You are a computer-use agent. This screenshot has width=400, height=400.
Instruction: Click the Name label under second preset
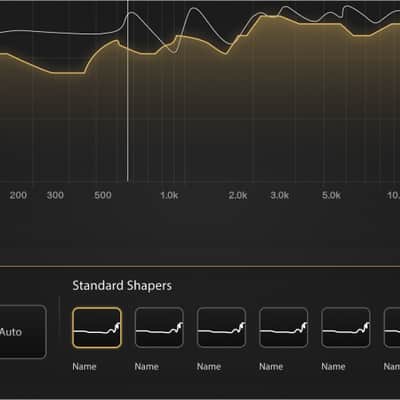click(x=147, y=367)
